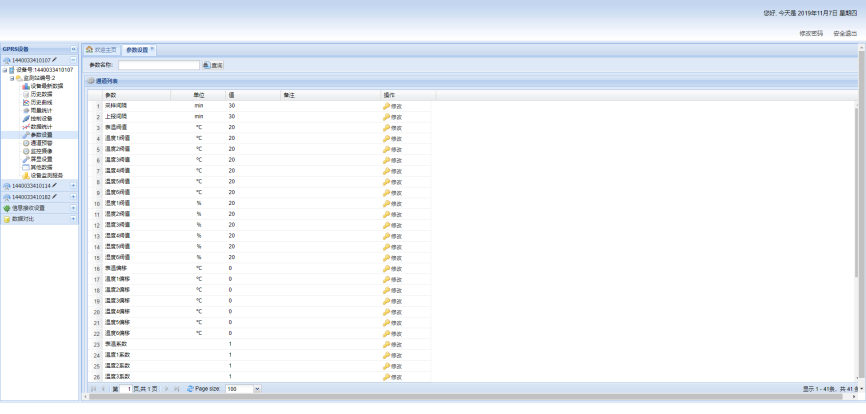This screenshot has width=866, height=414.
Task: Click the 查询 search button
Action: click(x=213, y=65)
